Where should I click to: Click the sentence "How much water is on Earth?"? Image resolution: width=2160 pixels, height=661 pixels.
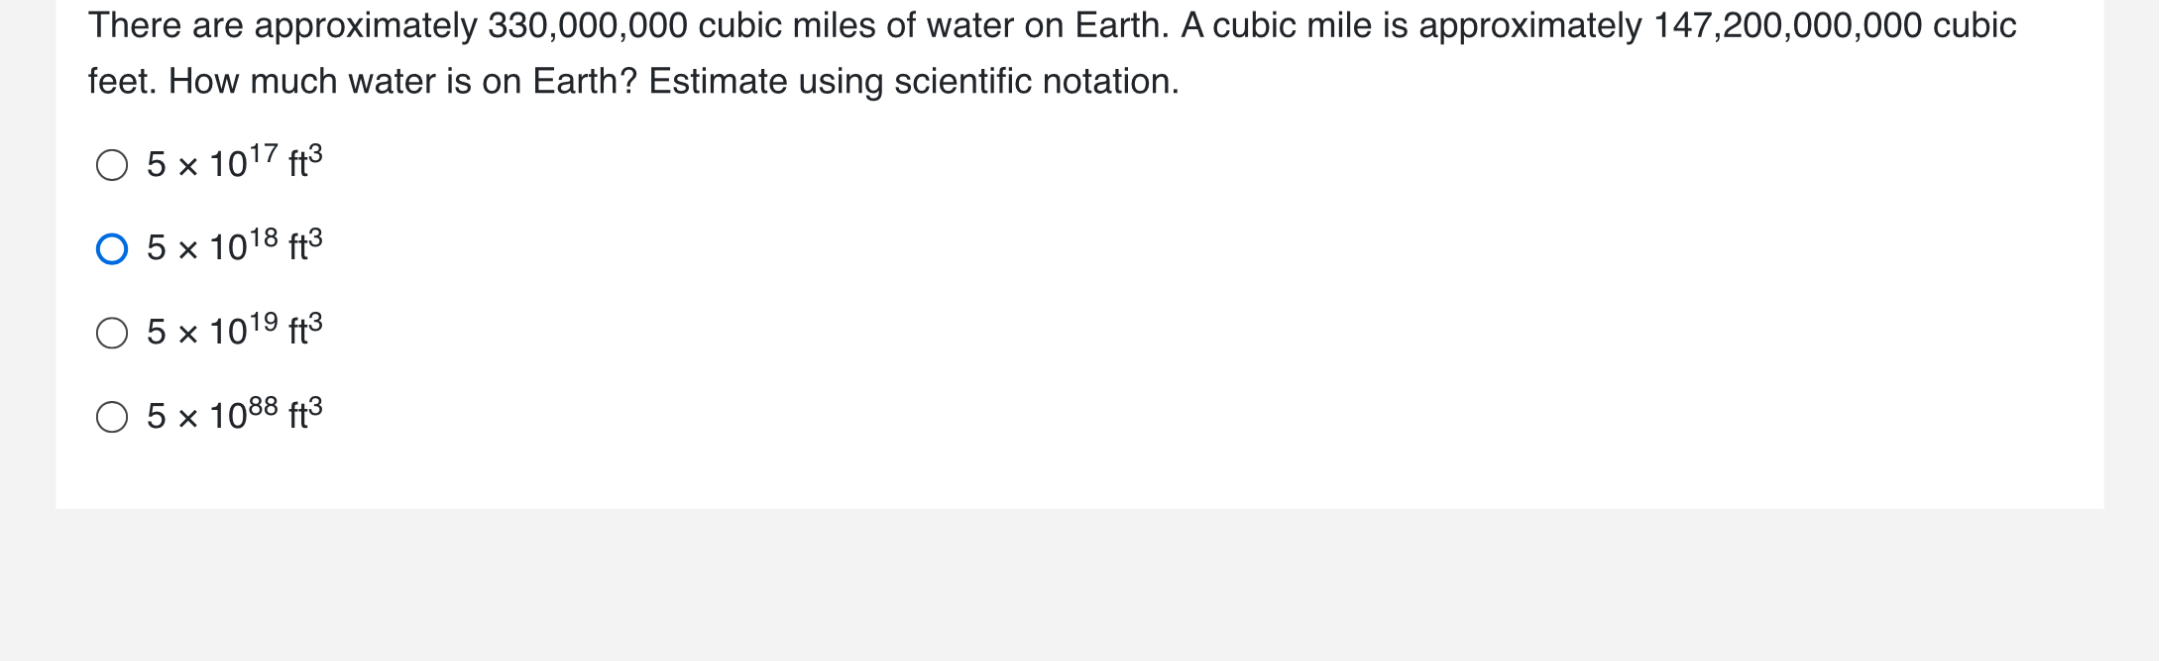point(403,82)
